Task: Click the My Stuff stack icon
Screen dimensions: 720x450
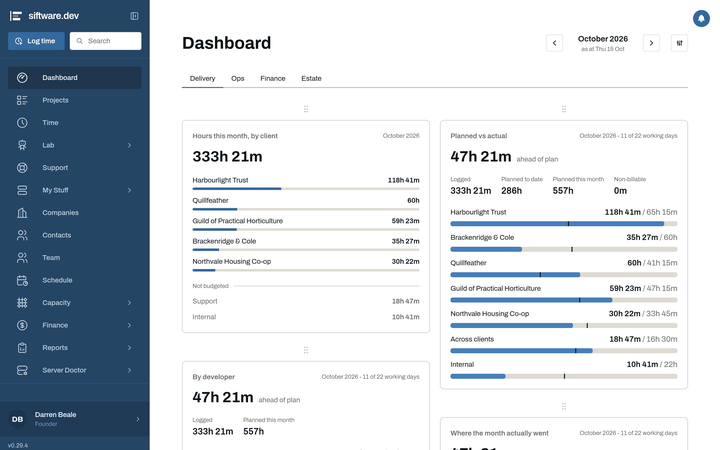Action: click(22, 190)
